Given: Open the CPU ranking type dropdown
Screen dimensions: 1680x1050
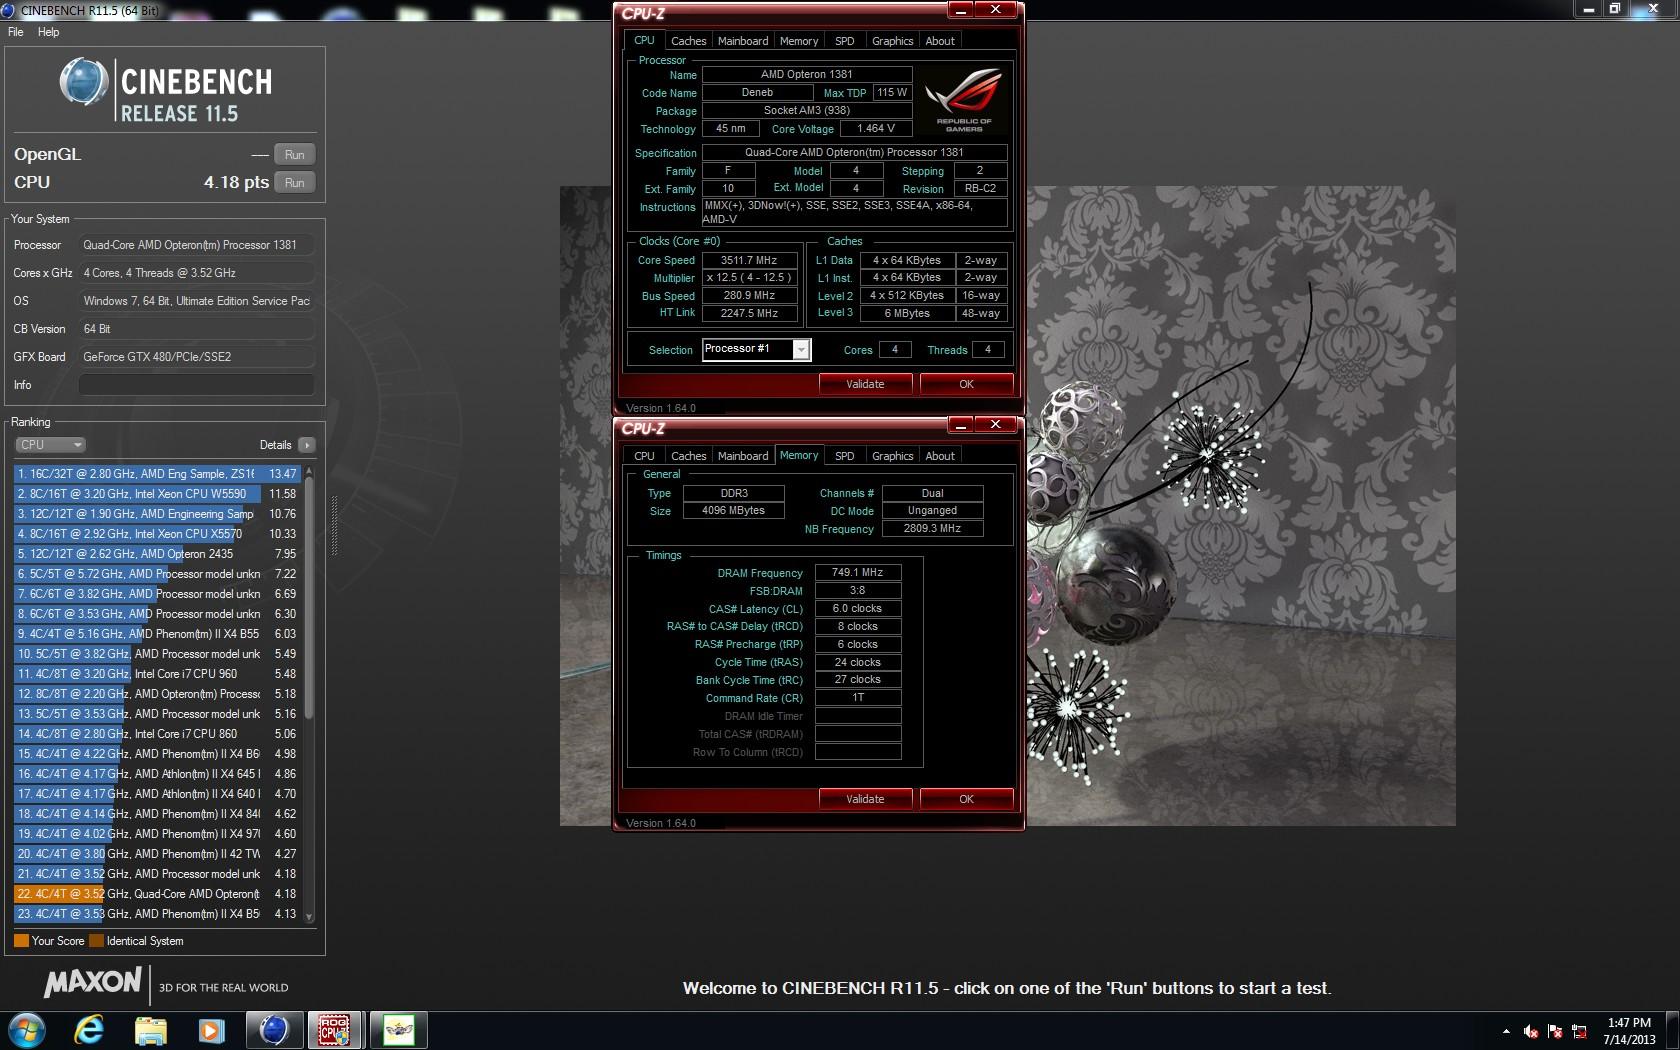Looking at the screenshot, I should [50, 445].
